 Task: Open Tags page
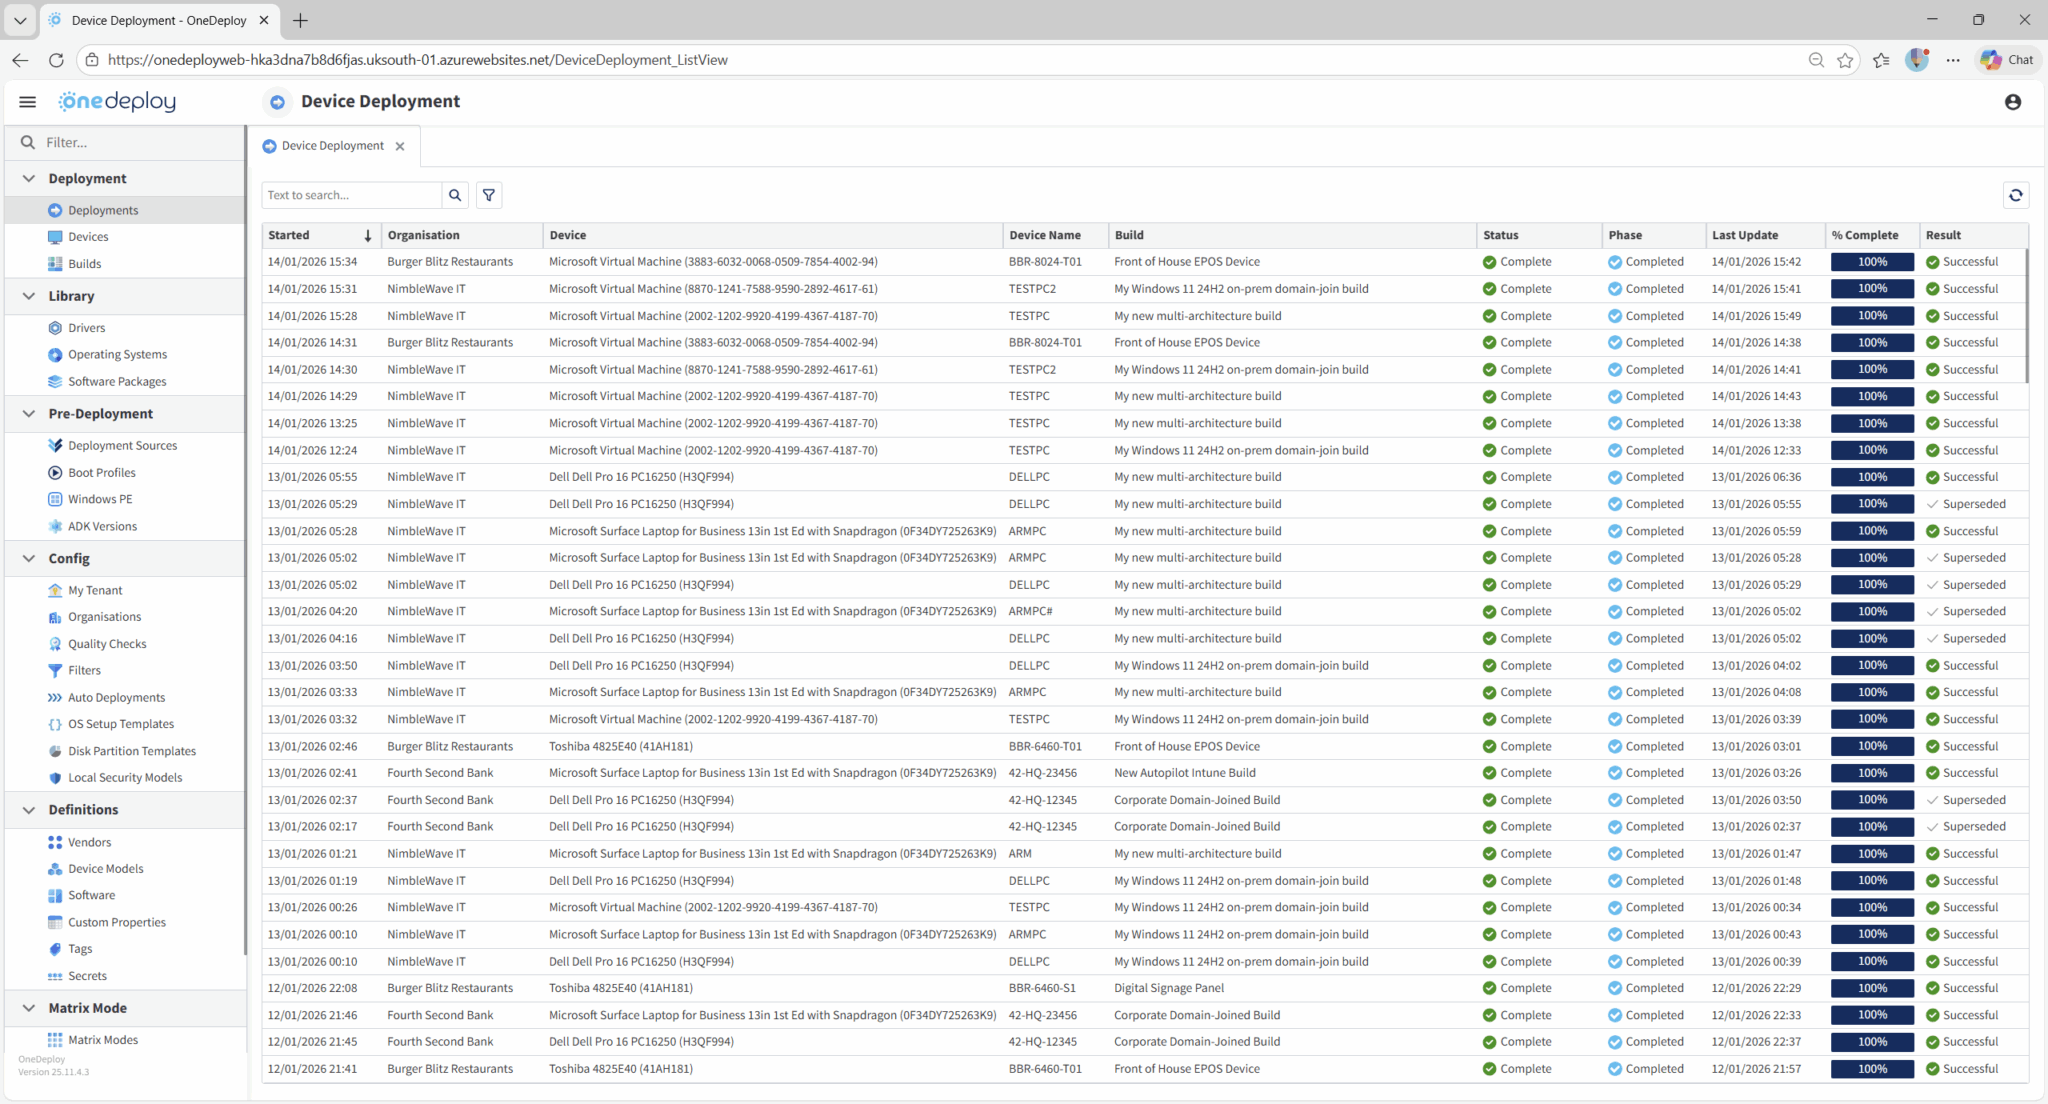[x=80, y=949]
